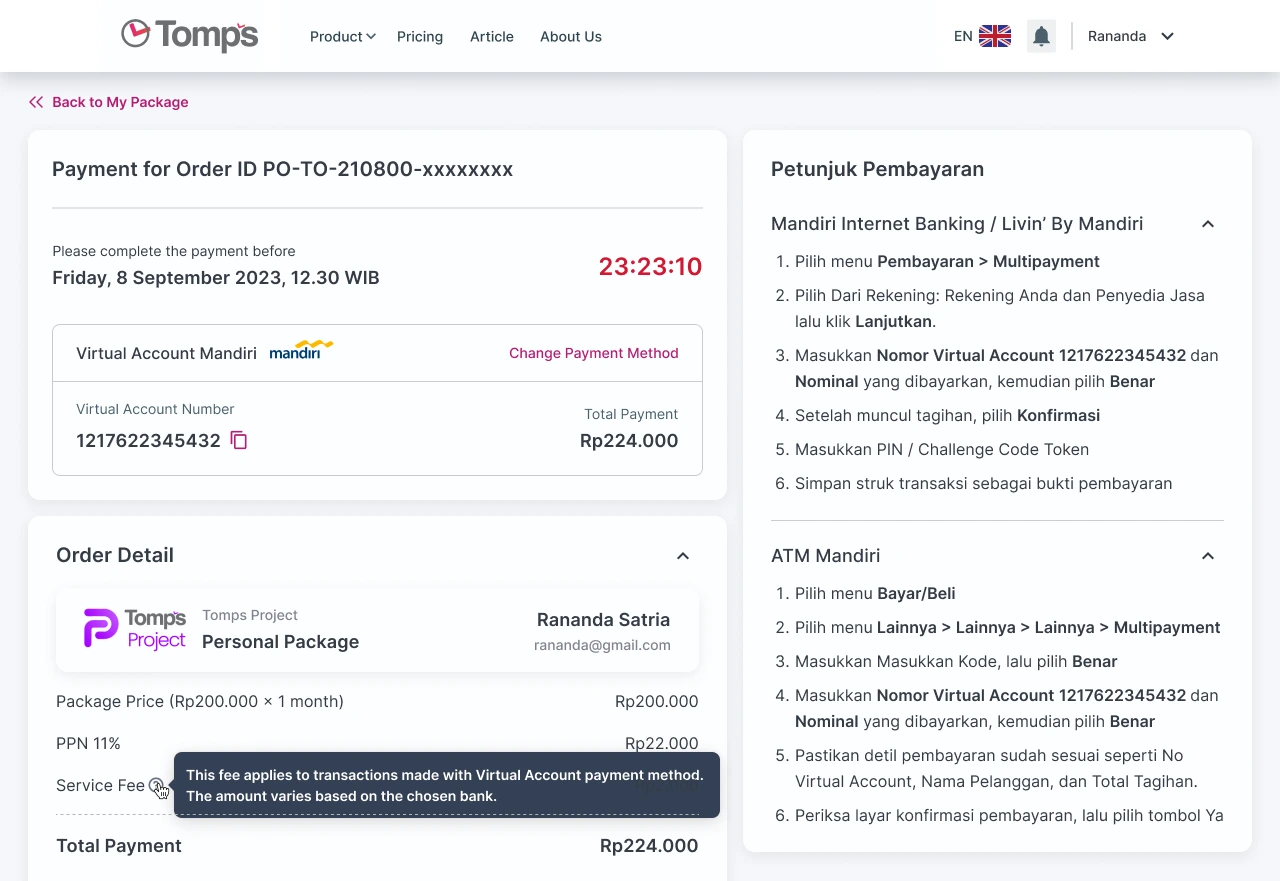
Task: Collapse the Order Detail section
Action: [683, 556]
